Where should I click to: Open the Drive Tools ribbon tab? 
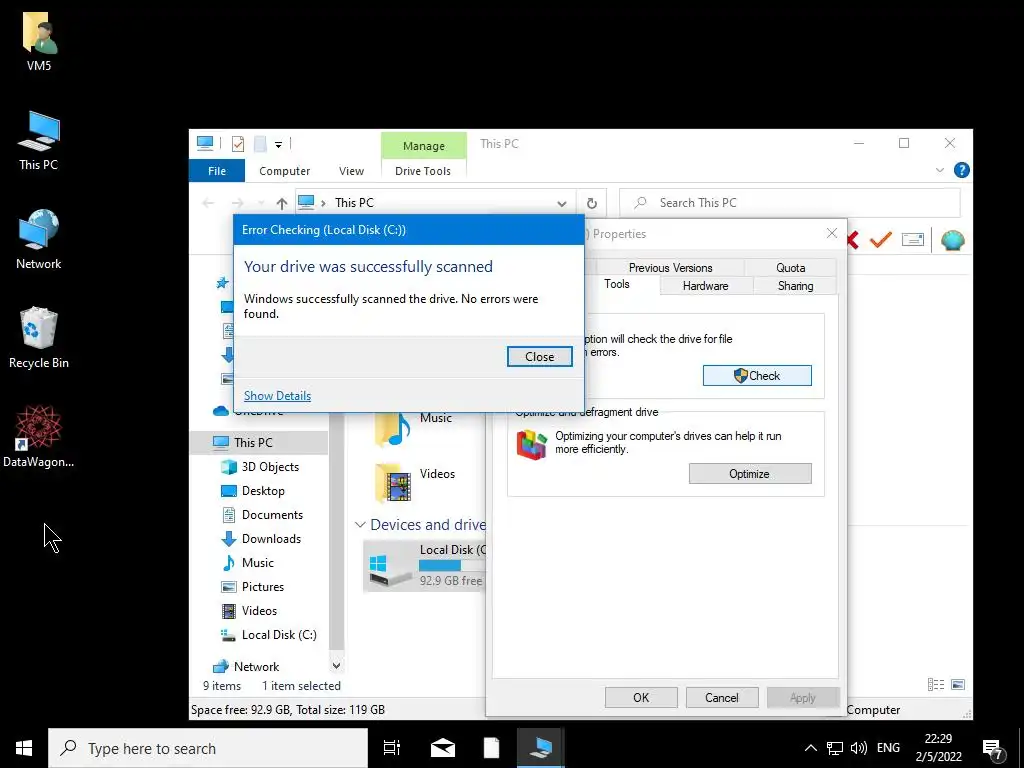(423, 171)
